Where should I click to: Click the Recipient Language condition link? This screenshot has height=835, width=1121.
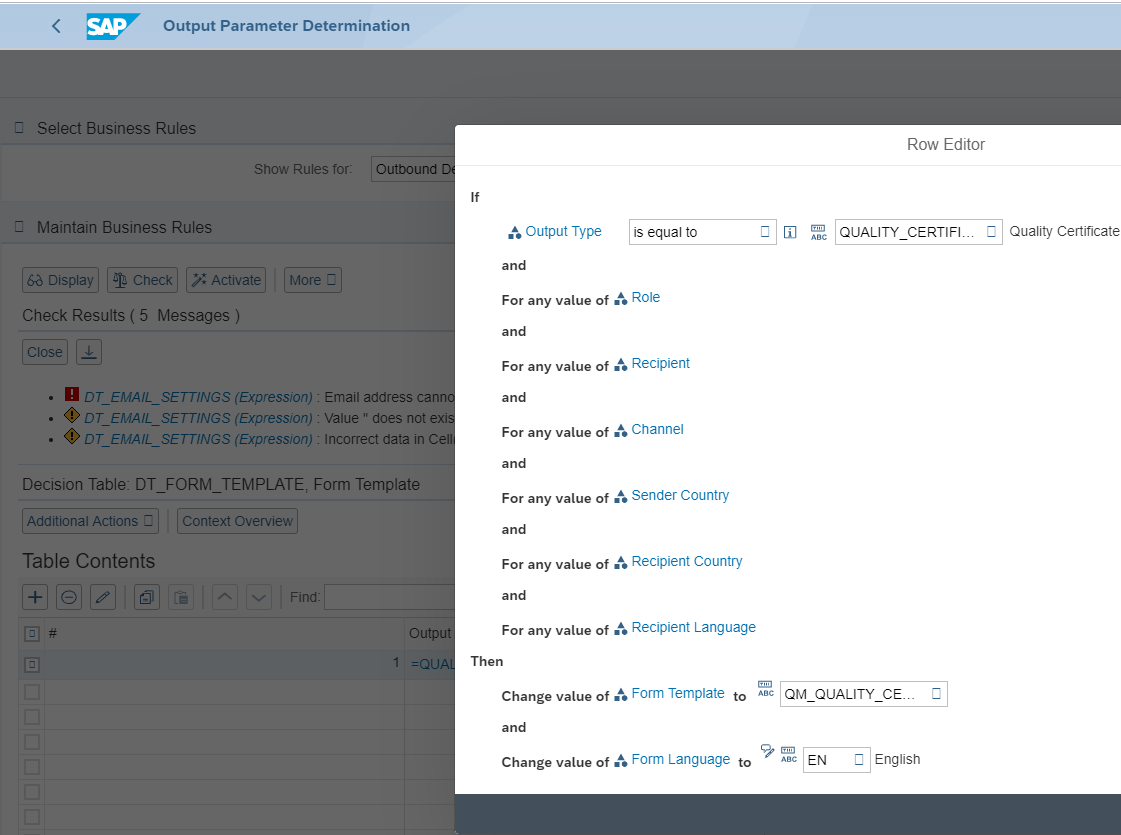click(693, 628)
